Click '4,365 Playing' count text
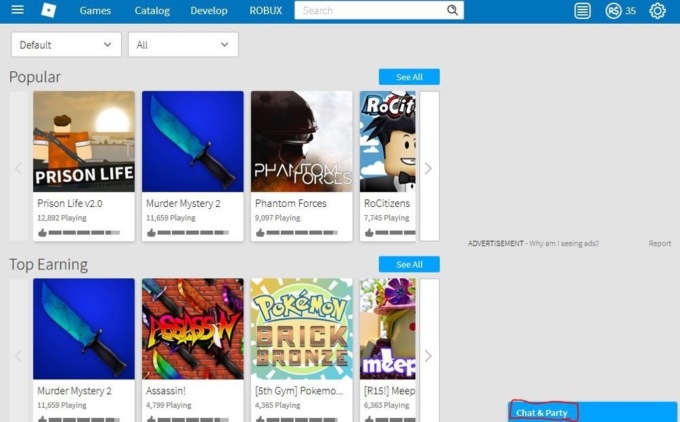Screen dimensions: 680x422 point(278,405)
